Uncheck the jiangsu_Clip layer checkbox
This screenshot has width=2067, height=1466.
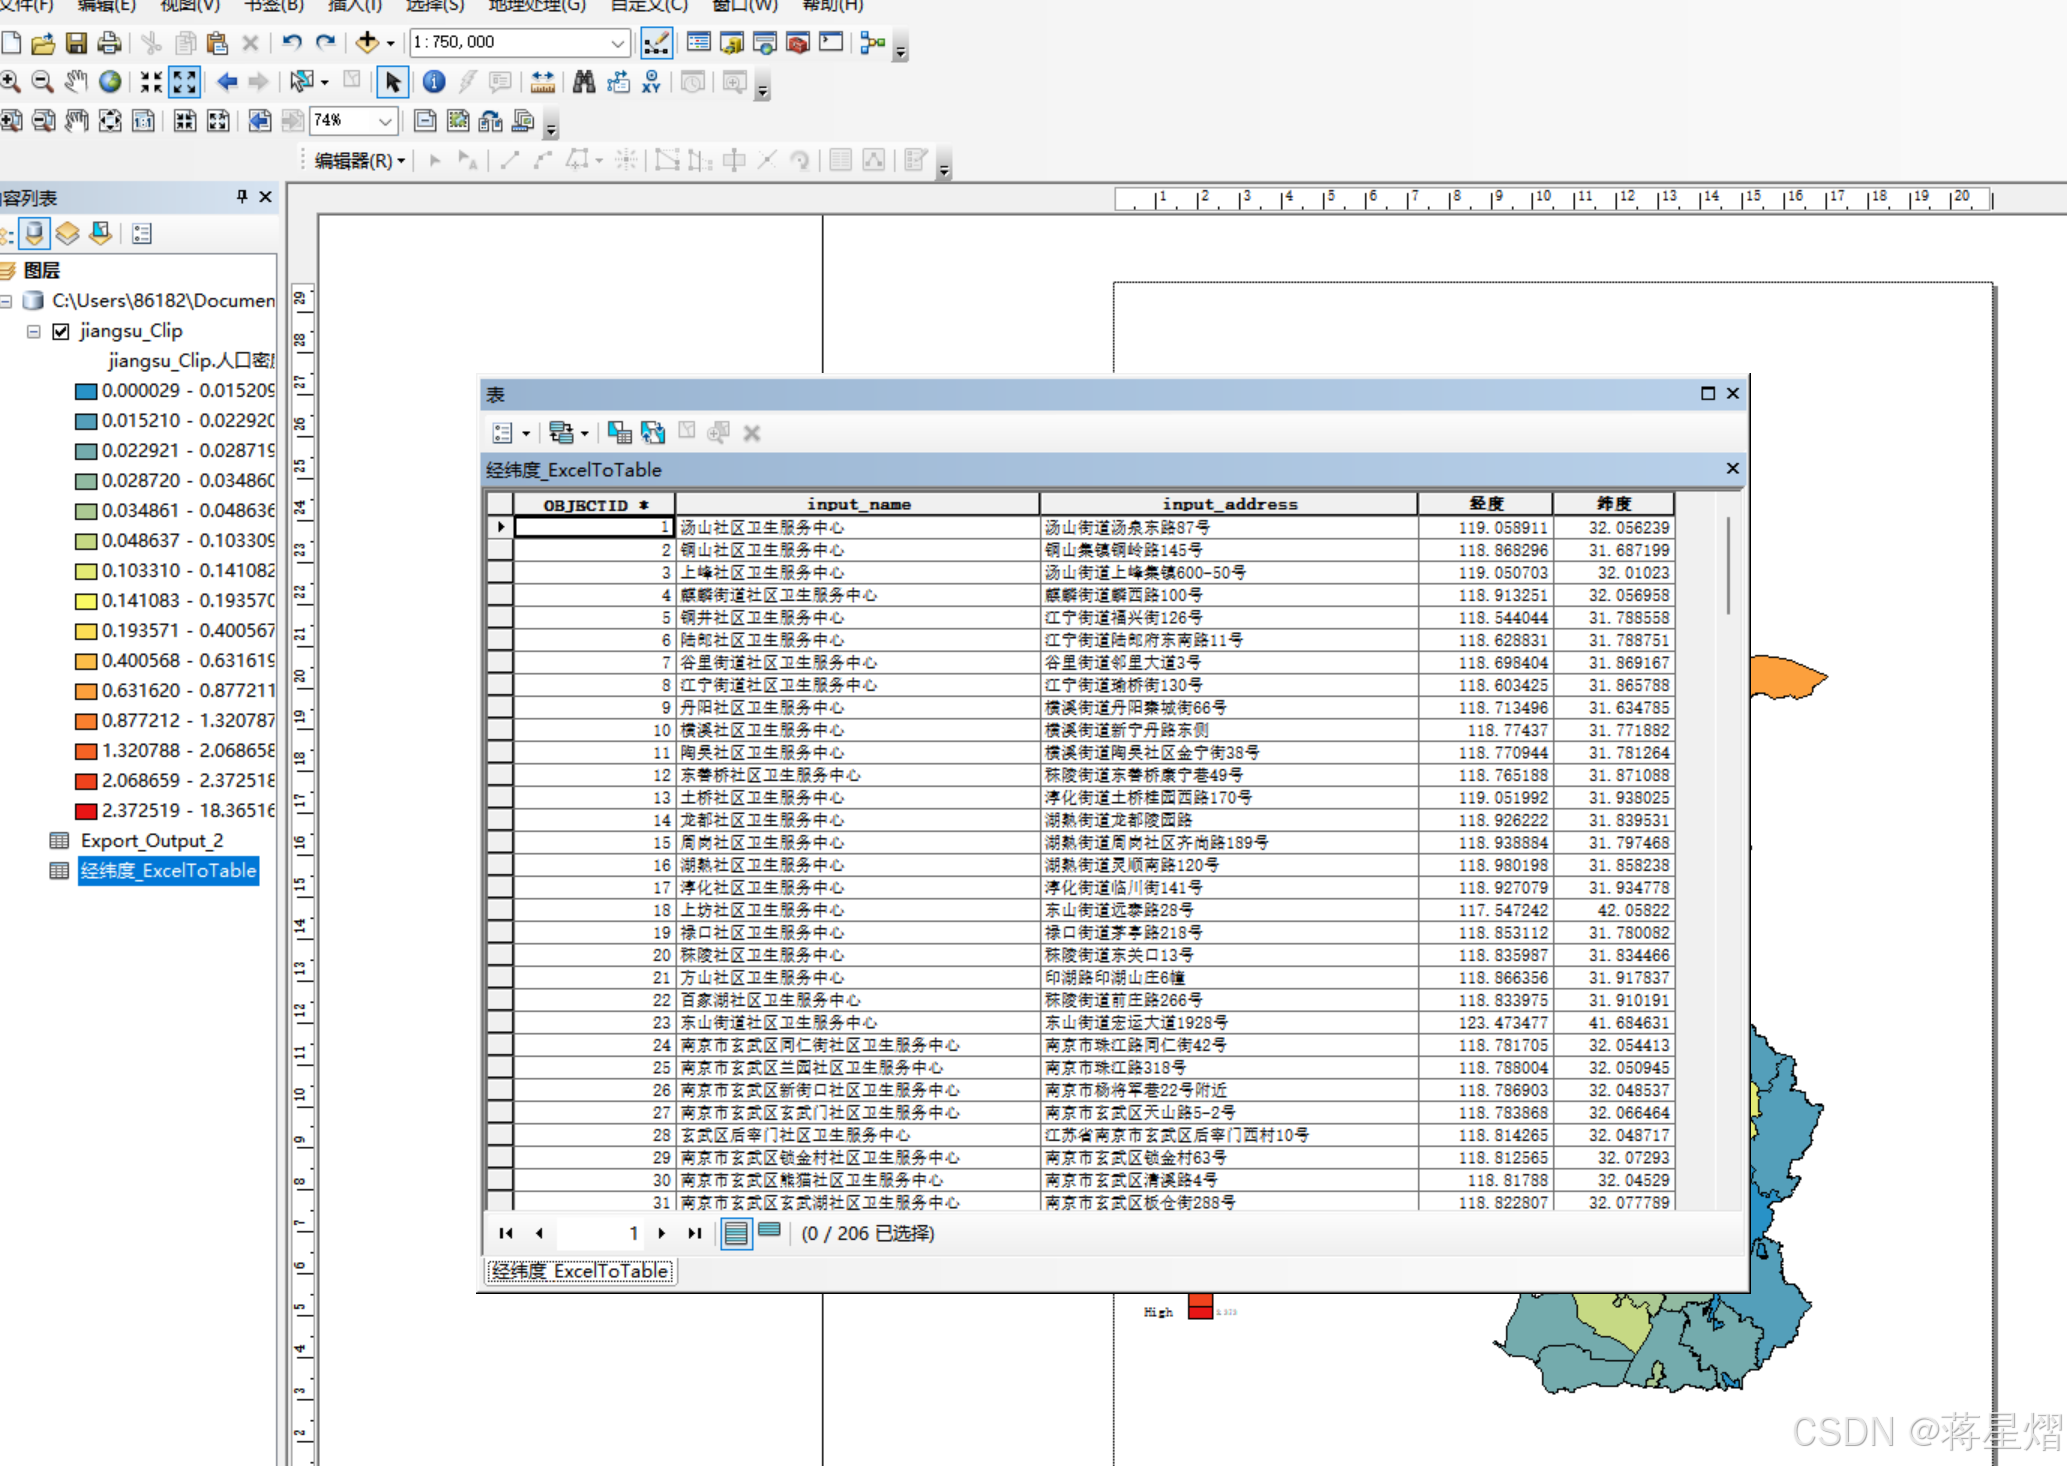[x=61, y=331]
